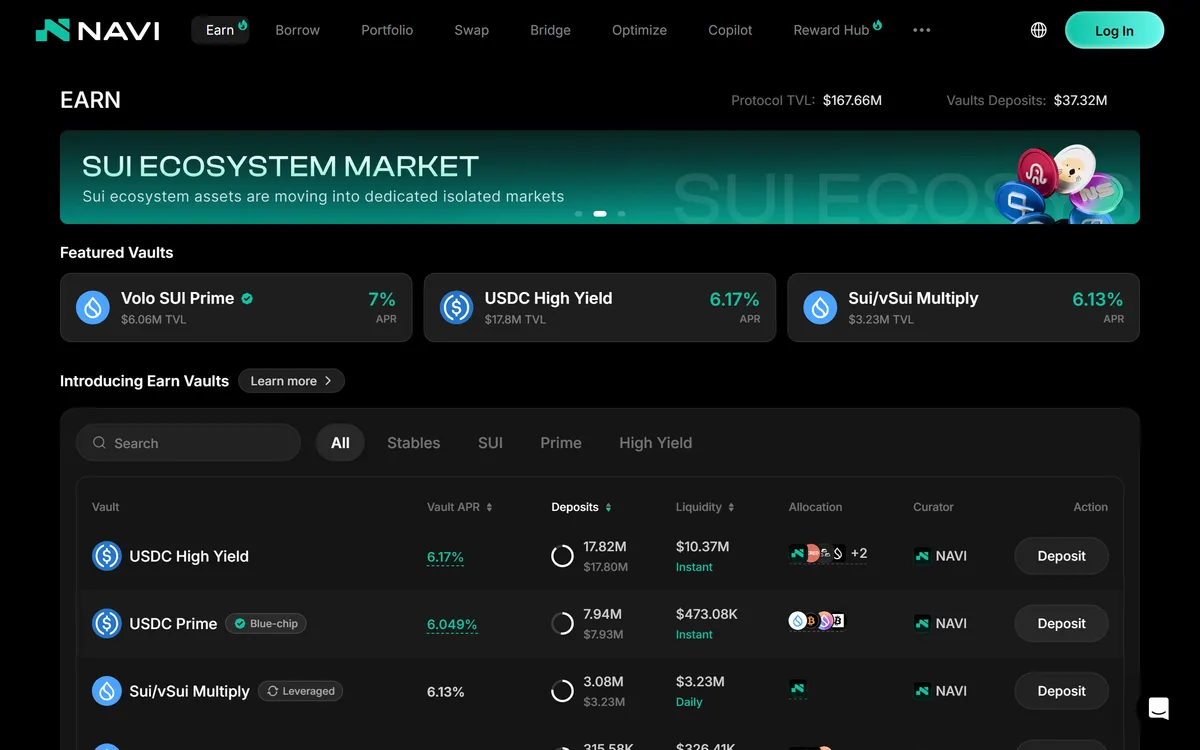This screenshot has height=750, width=1200.
Task: Click the Leveraged badge on Sui/vSui Multiply
Action: click(x=301, y=691)
